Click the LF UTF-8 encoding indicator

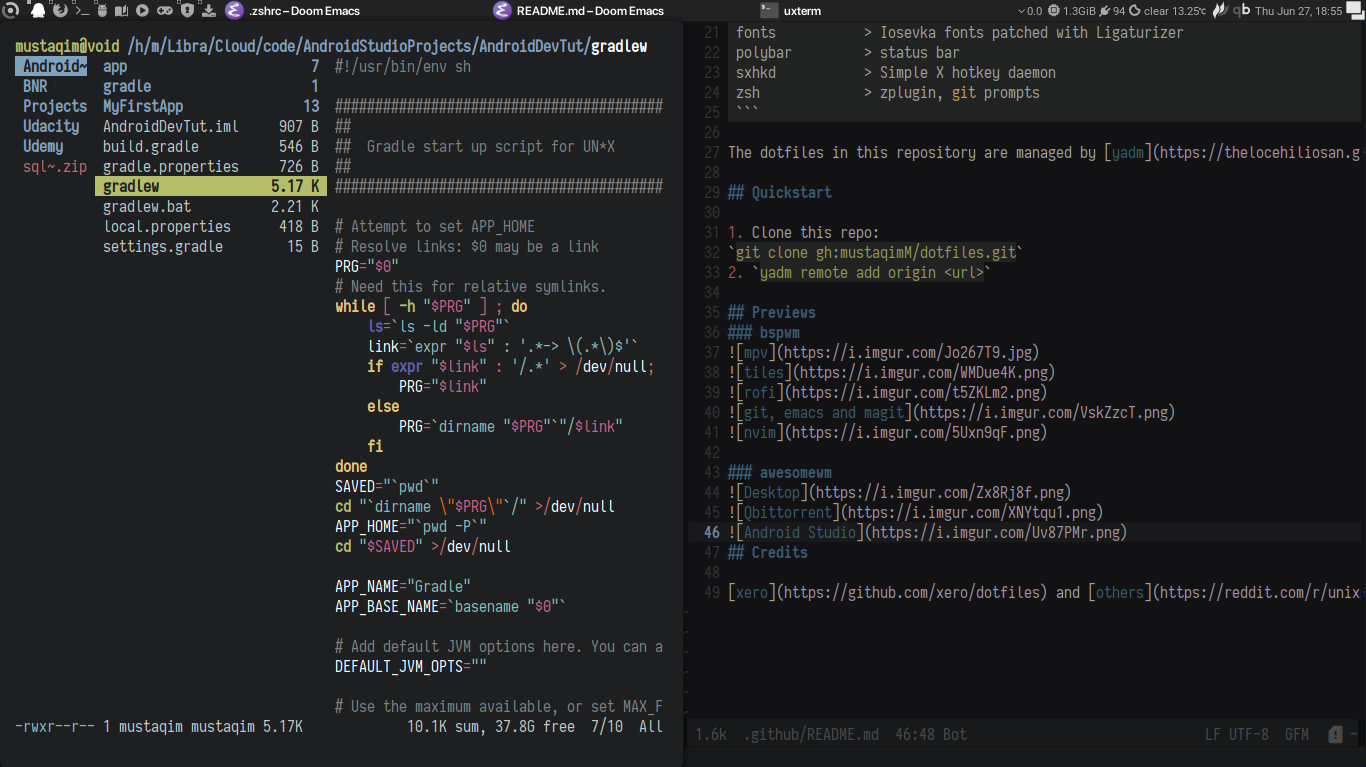click(1237, 734)
